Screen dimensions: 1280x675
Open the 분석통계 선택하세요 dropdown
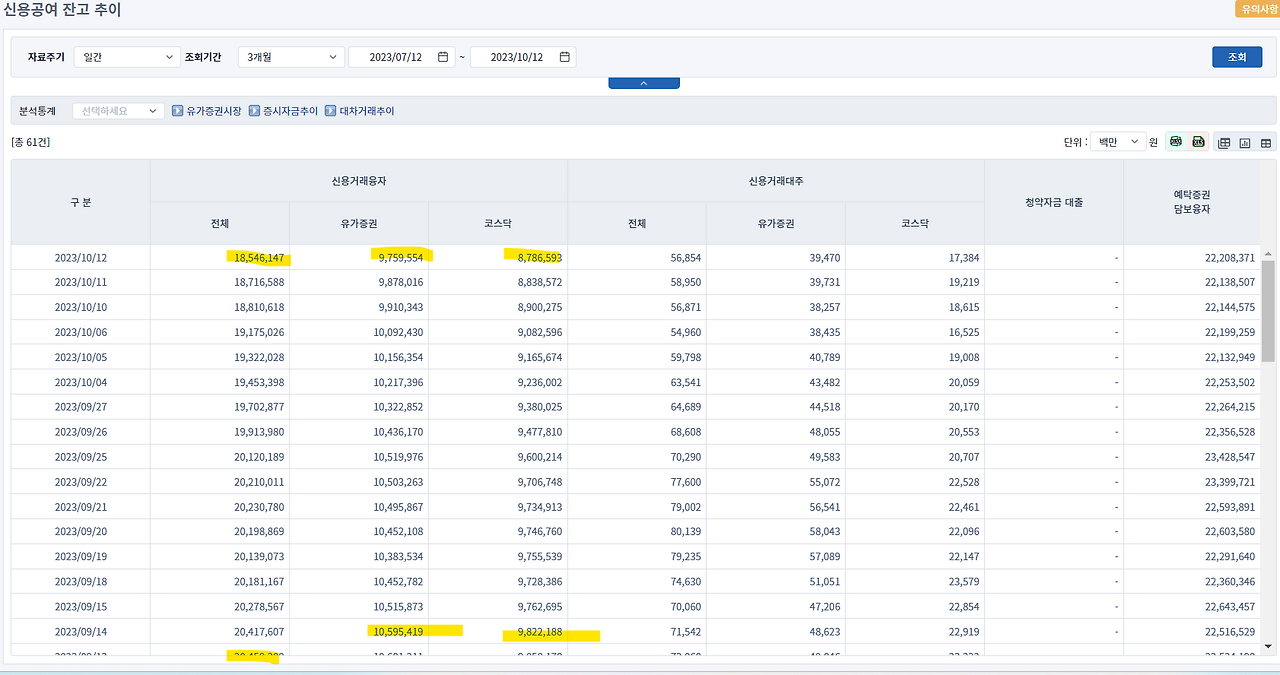119,110
